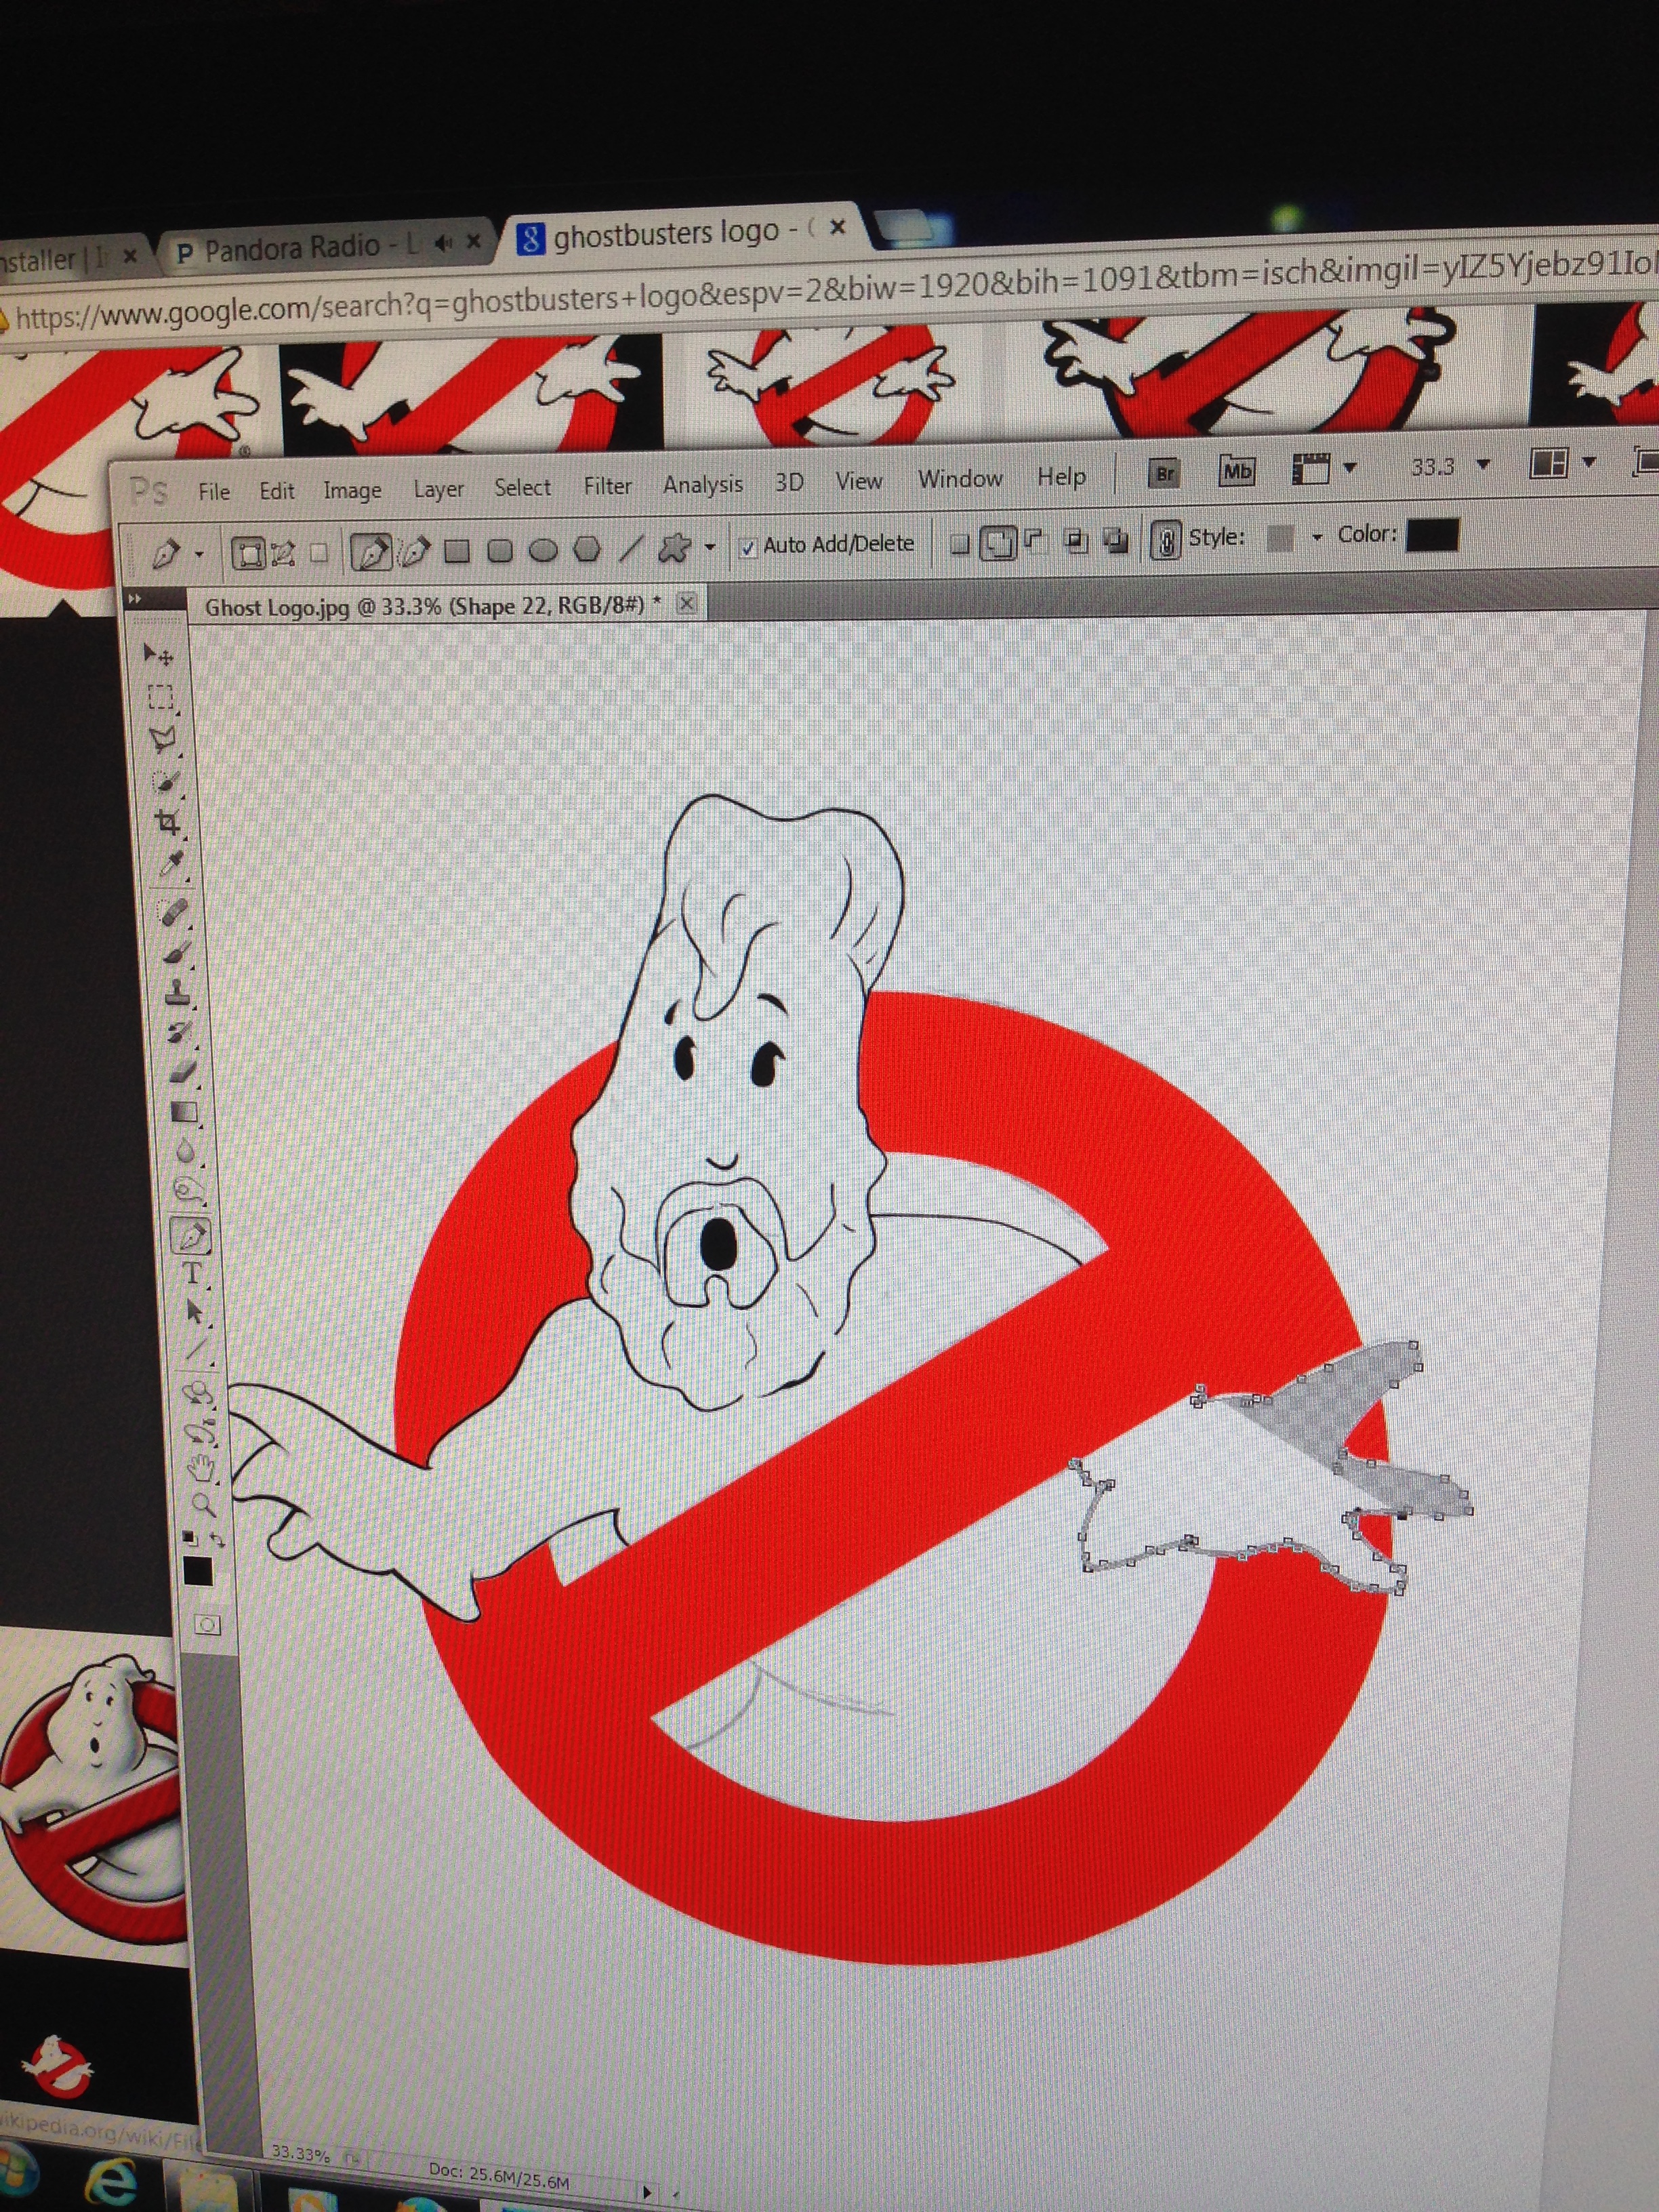The image size is (1659, 2212).
Task: Toggle the Auto Add/Delete checkbox
Action: point(747,547)
